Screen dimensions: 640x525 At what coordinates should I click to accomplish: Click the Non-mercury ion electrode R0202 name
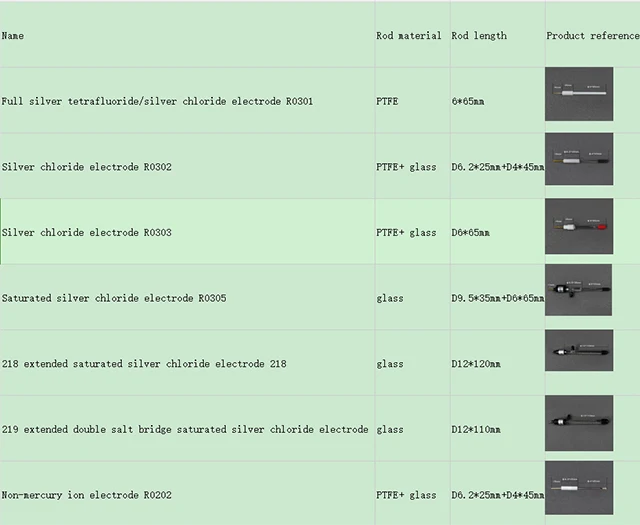101,495
